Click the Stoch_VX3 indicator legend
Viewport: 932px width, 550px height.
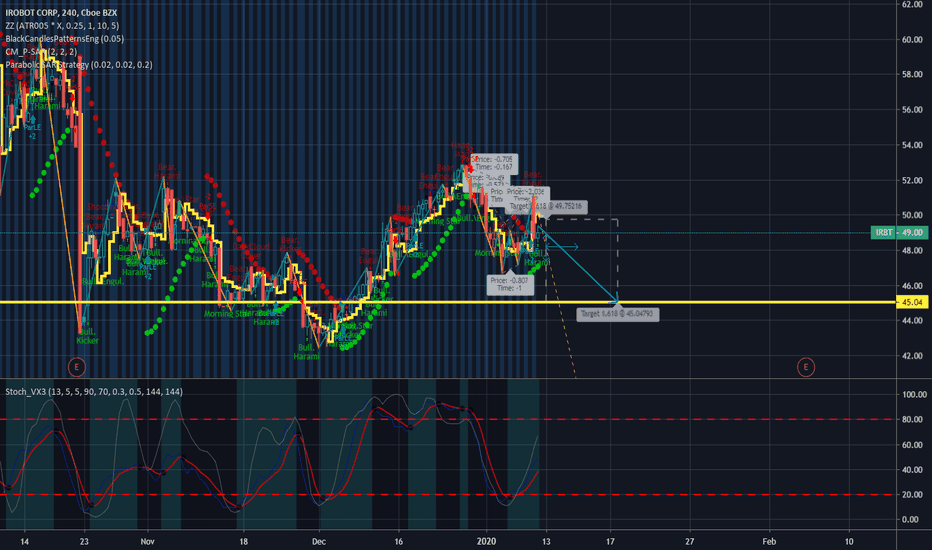click(x=94, y=392)
